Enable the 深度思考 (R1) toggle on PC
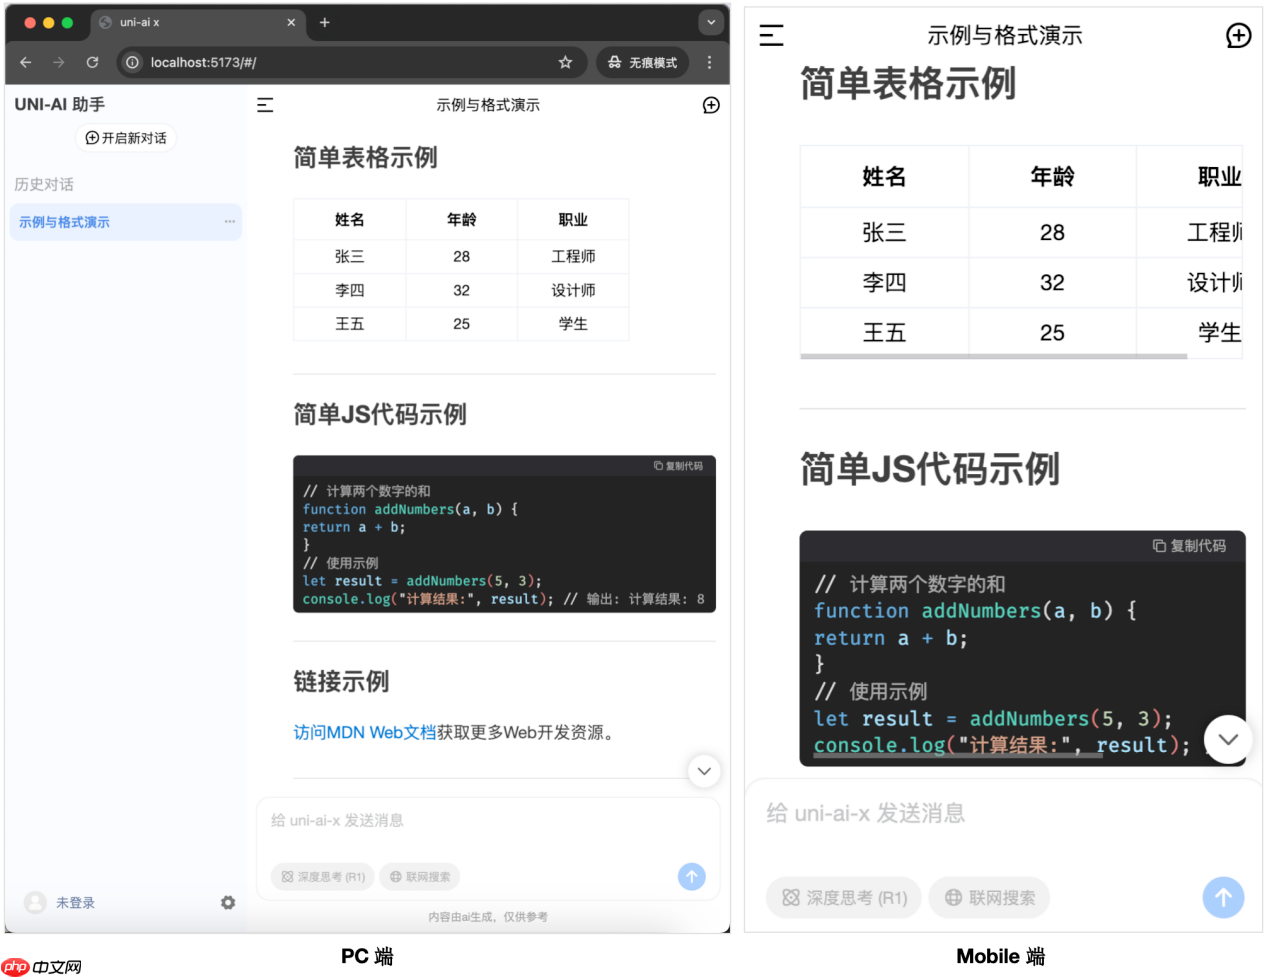Screen dimensions: 1267x977 point(322,876)
